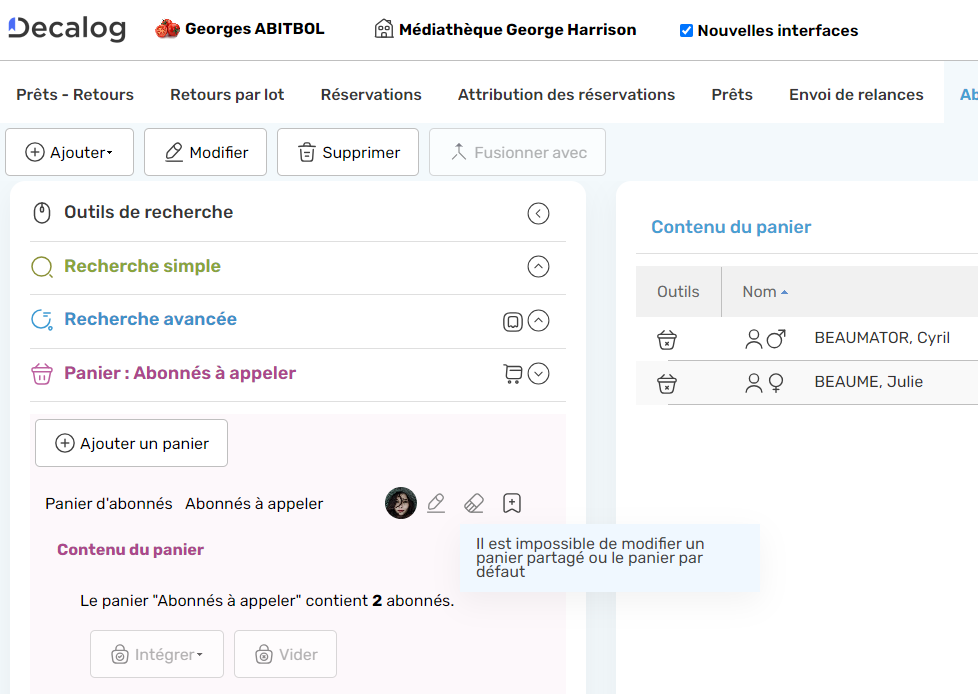978x694 pixels.
Task: Click the trash icon for BEAUMATOR, Cyril
Action: tap(666, 338)
